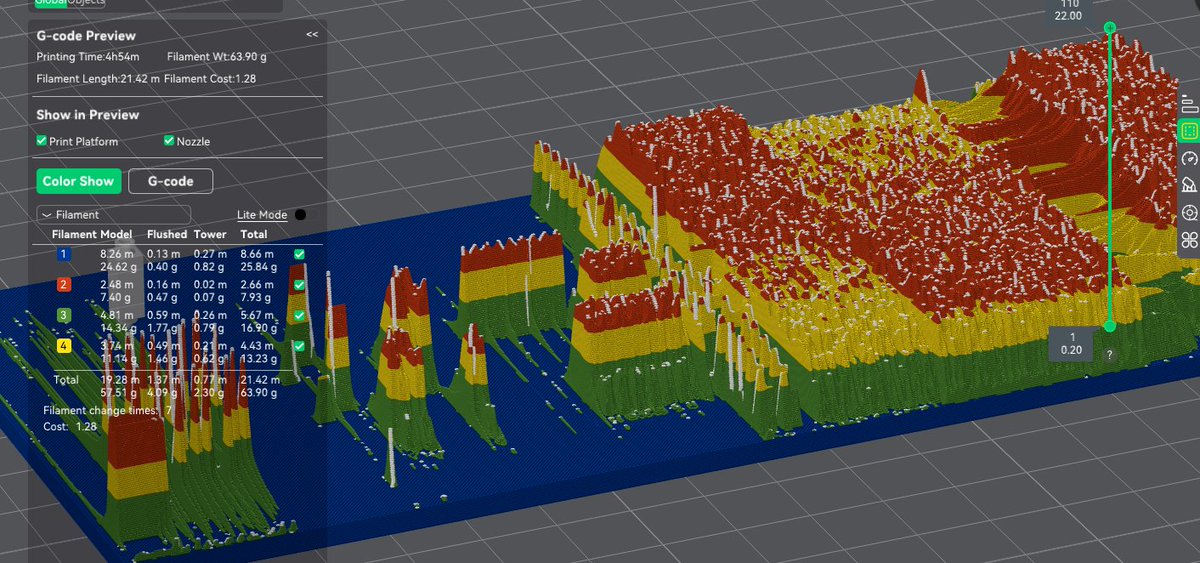Toggle visibility checkbox for filament 3
Screen dimensions: 1200x563
[x=298, y=315]
